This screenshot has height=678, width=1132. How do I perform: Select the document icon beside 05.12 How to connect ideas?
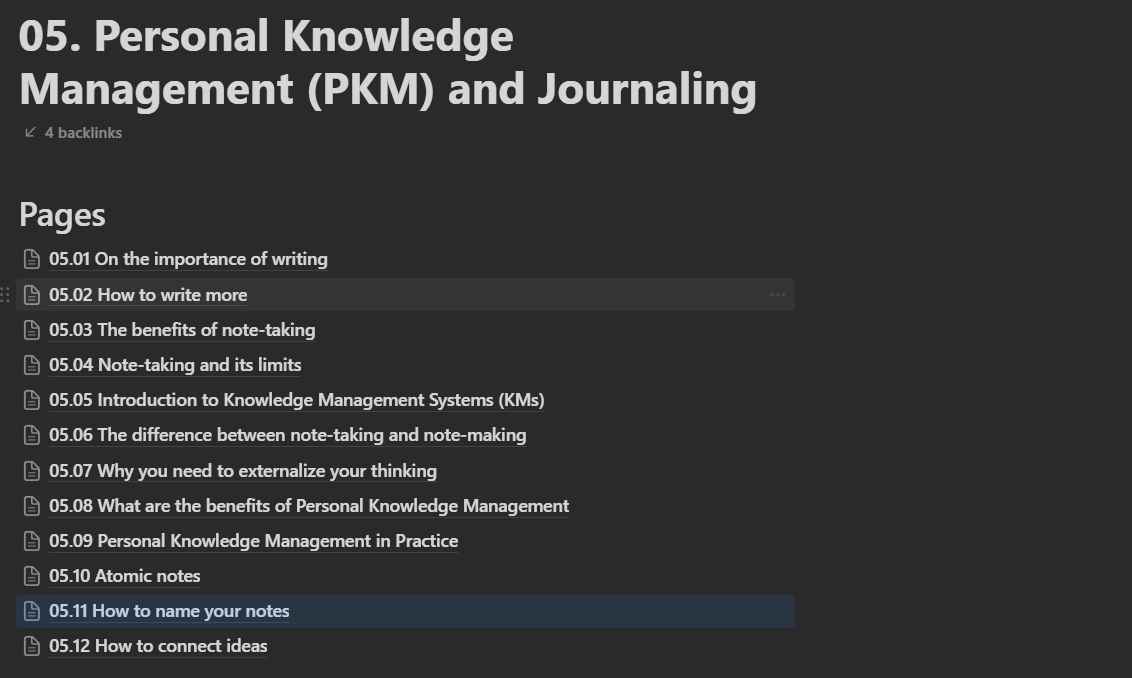(33, 646)
